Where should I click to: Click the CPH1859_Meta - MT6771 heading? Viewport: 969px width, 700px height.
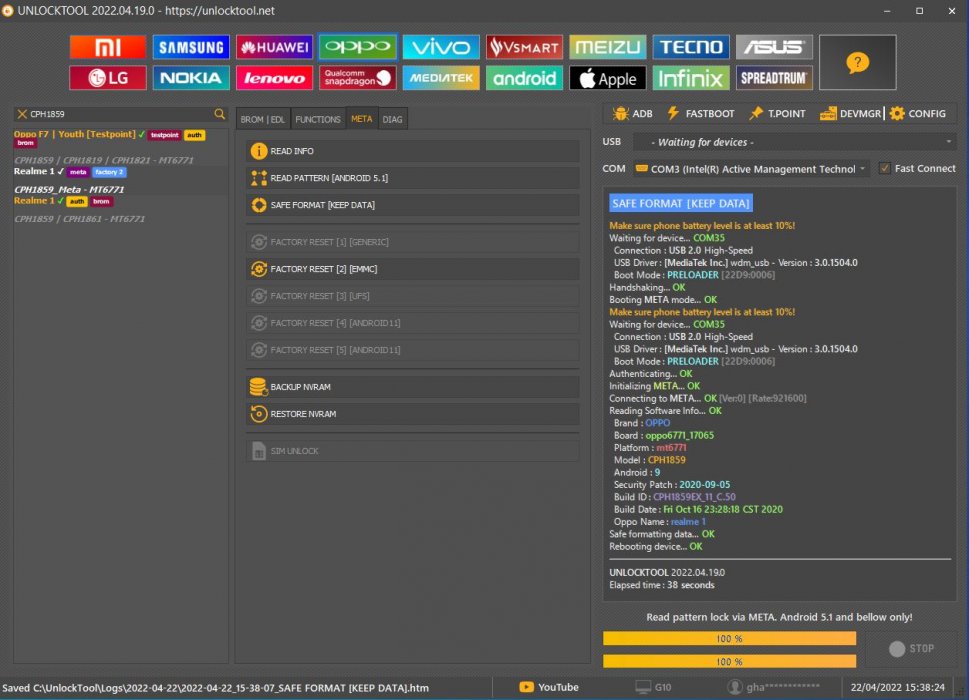pos(69,189)
